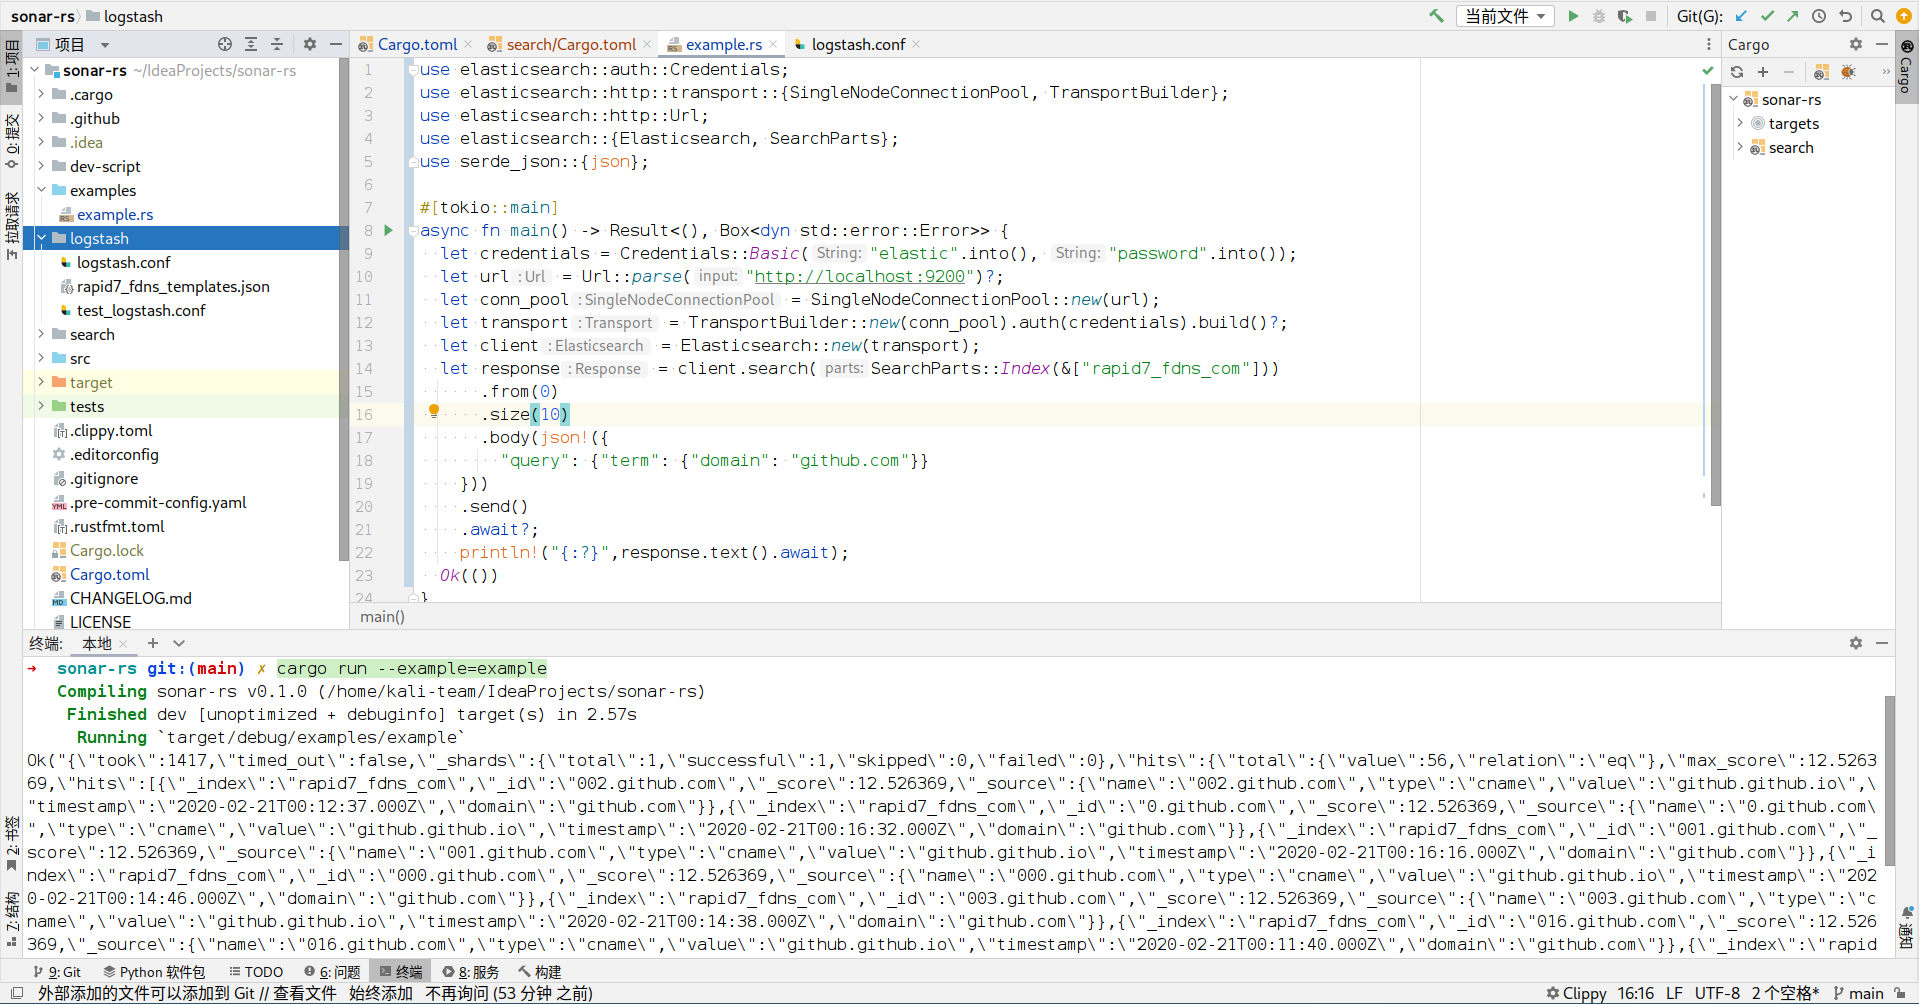Viewport: 1919px width, 1004px height.
Task: Open project panel settings gear
Action: [310, 44]
